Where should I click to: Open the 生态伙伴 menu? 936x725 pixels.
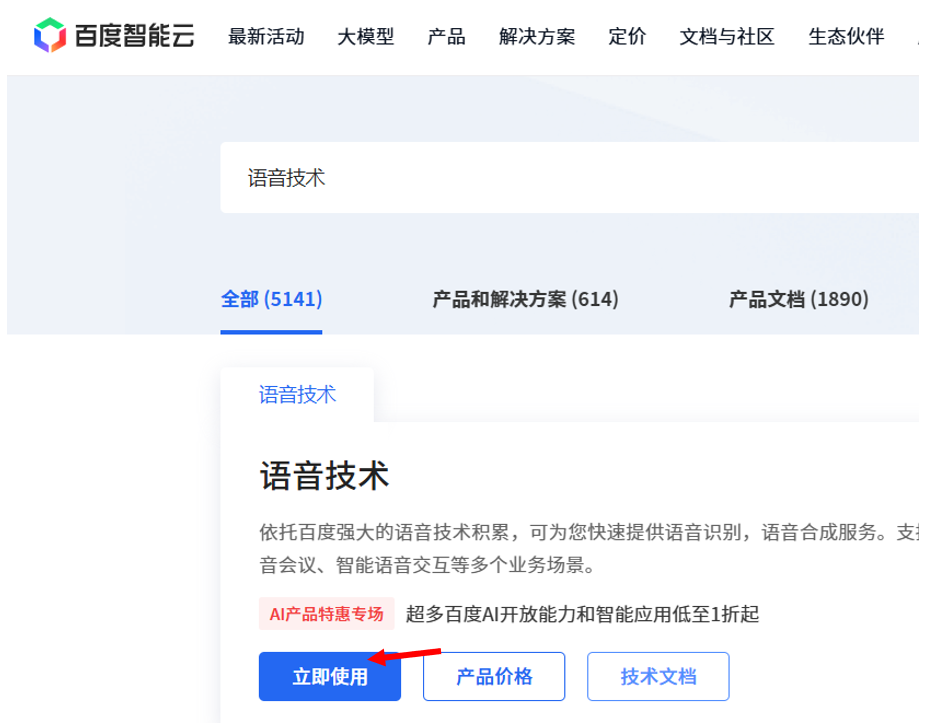click(846, 36)
